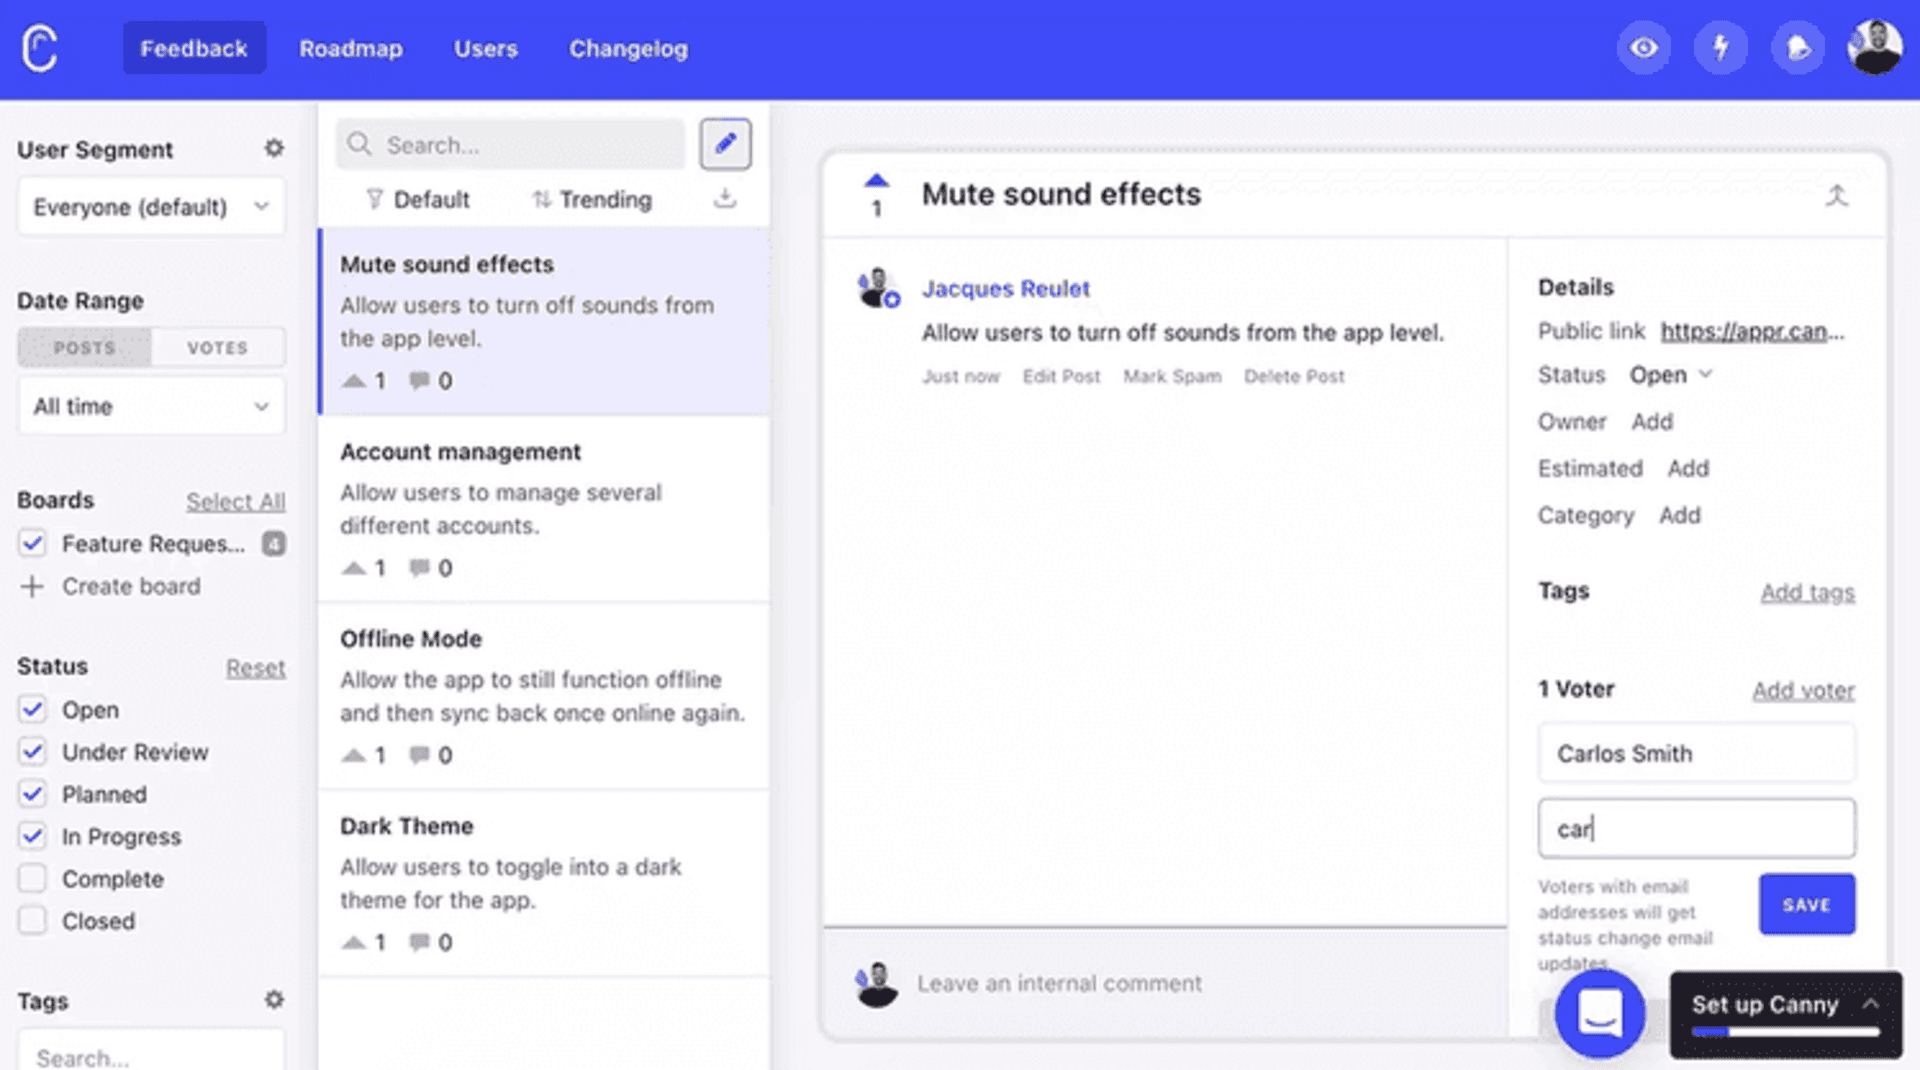
Task: Enable the Complete status filter
Action: pyautogui.click(x=32, y=879)
